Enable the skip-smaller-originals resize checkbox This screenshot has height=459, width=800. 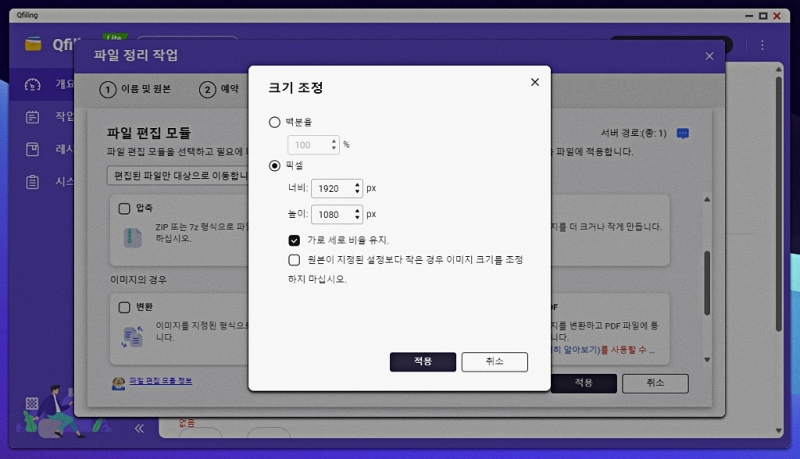click(x=294, y=260)
